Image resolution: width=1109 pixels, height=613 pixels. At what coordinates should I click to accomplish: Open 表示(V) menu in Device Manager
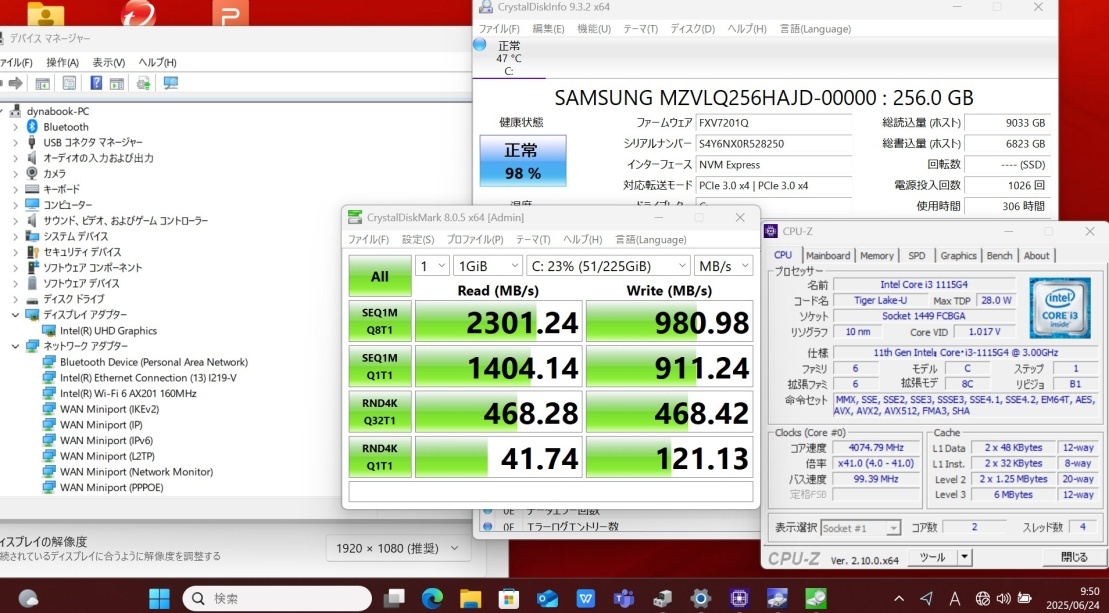(108, 62)
